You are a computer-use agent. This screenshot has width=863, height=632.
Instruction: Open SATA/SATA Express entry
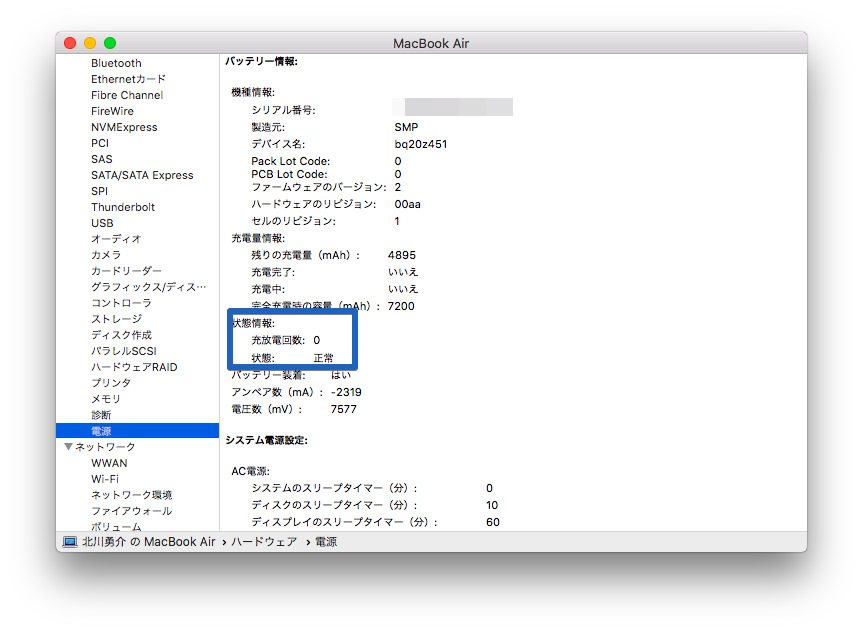click(143, 175)
